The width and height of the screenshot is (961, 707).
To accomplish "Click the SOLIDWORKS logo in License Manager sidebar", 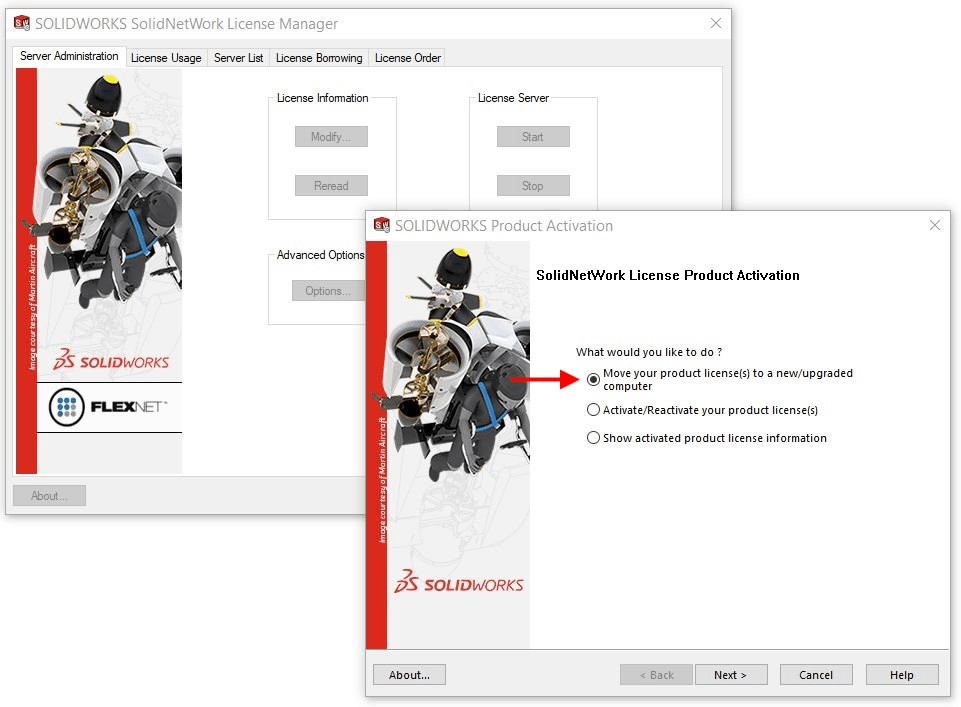I will click(x=111, y=360).
